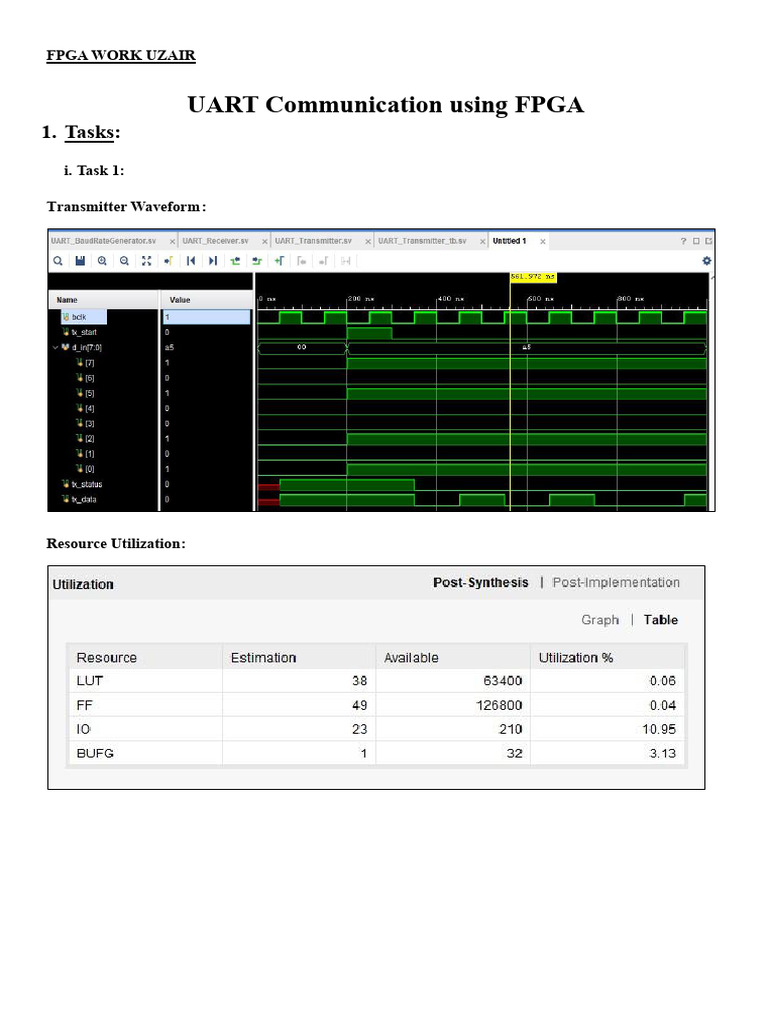Switch to UART_Receiver.sv tab
The height and width of the screenshot is (1024, 768).
coord(216,241)
